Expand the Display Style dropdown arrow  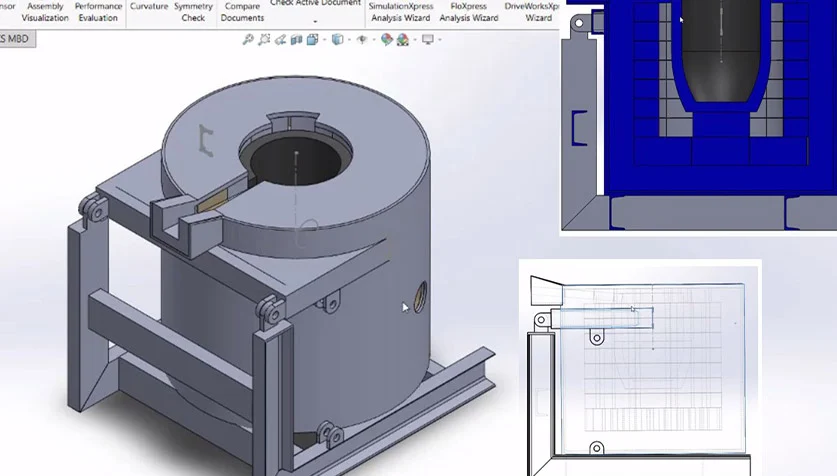[x=349, y=39]
